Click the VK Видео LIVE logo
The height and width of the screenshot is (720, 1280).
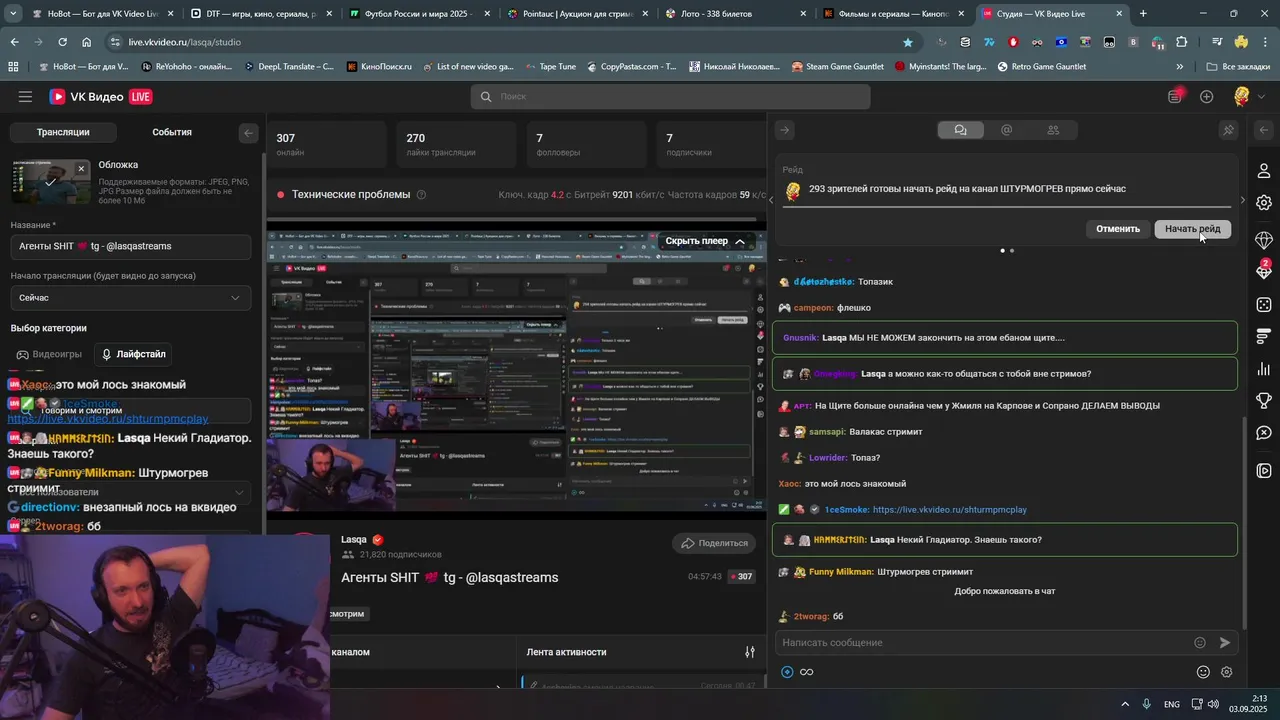point(101,97)
